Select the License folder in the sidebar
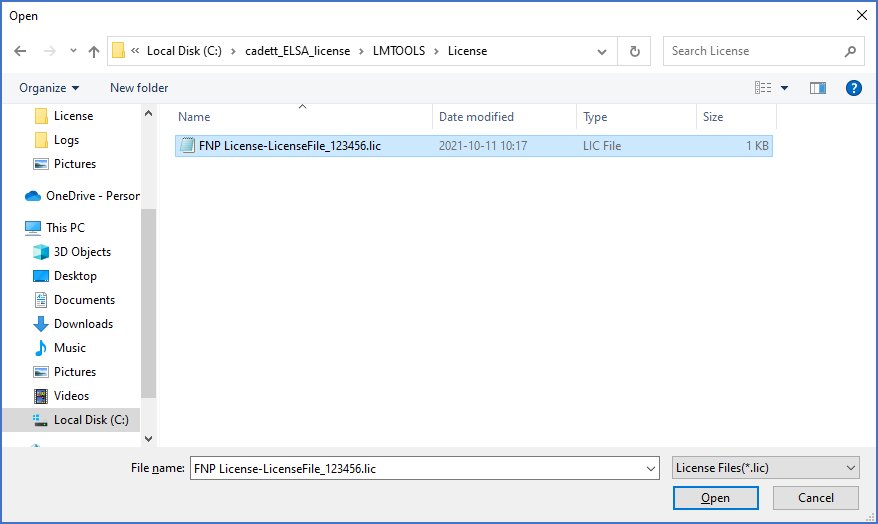The height and width of the screenshot is (524, 878). (73, 116)
